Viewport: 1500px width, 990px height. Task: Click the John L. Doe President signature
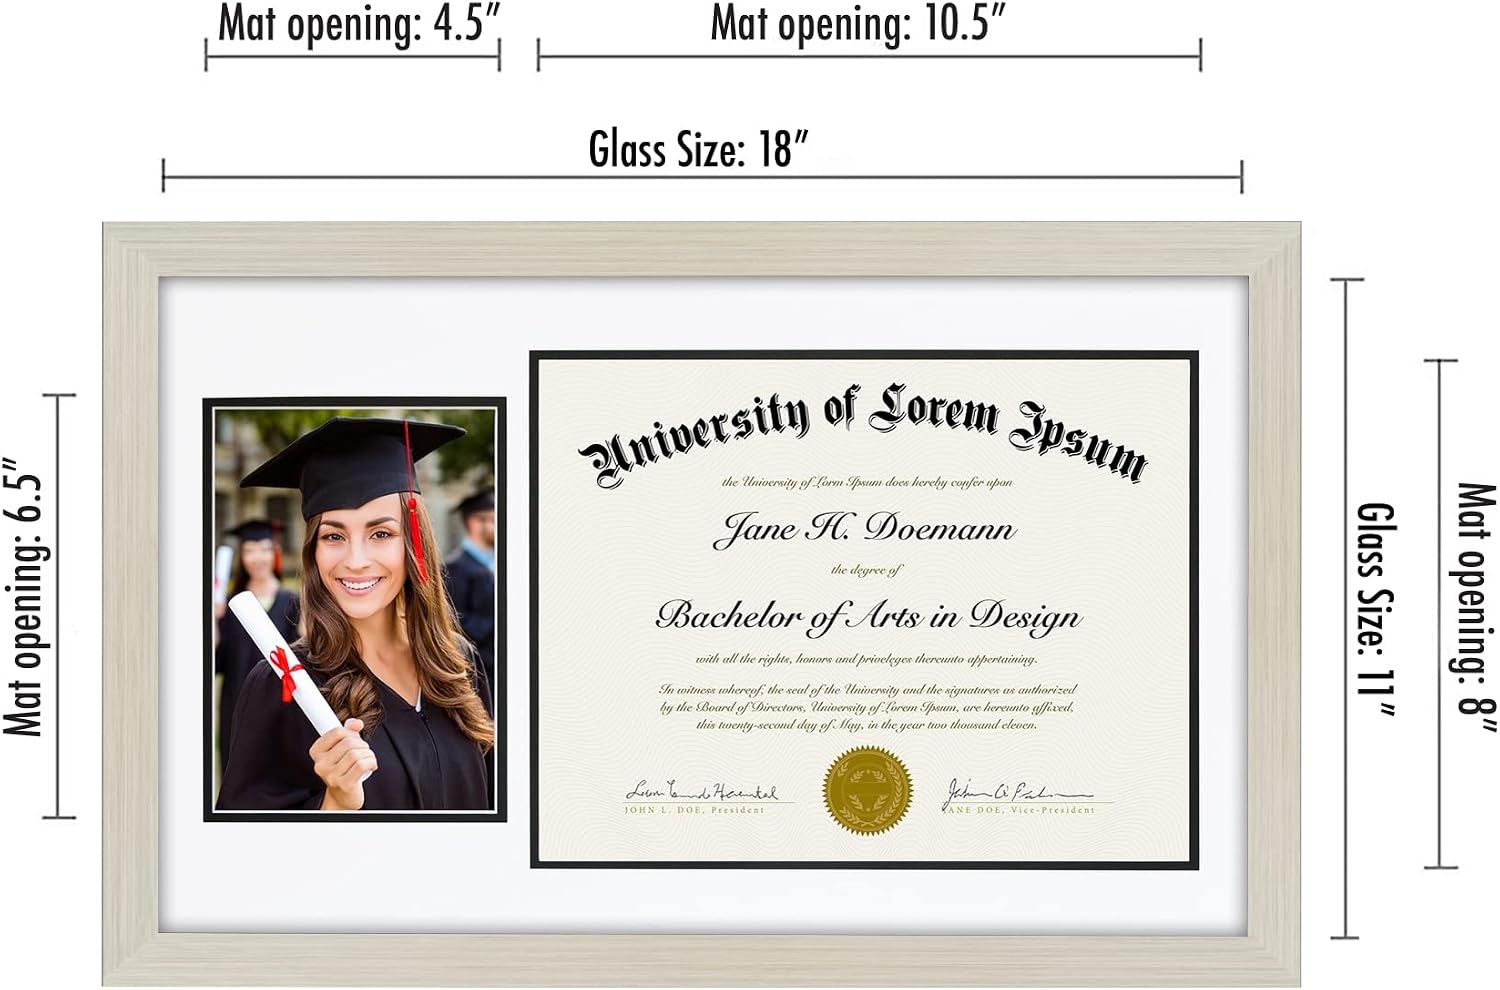tap(702, 798)
